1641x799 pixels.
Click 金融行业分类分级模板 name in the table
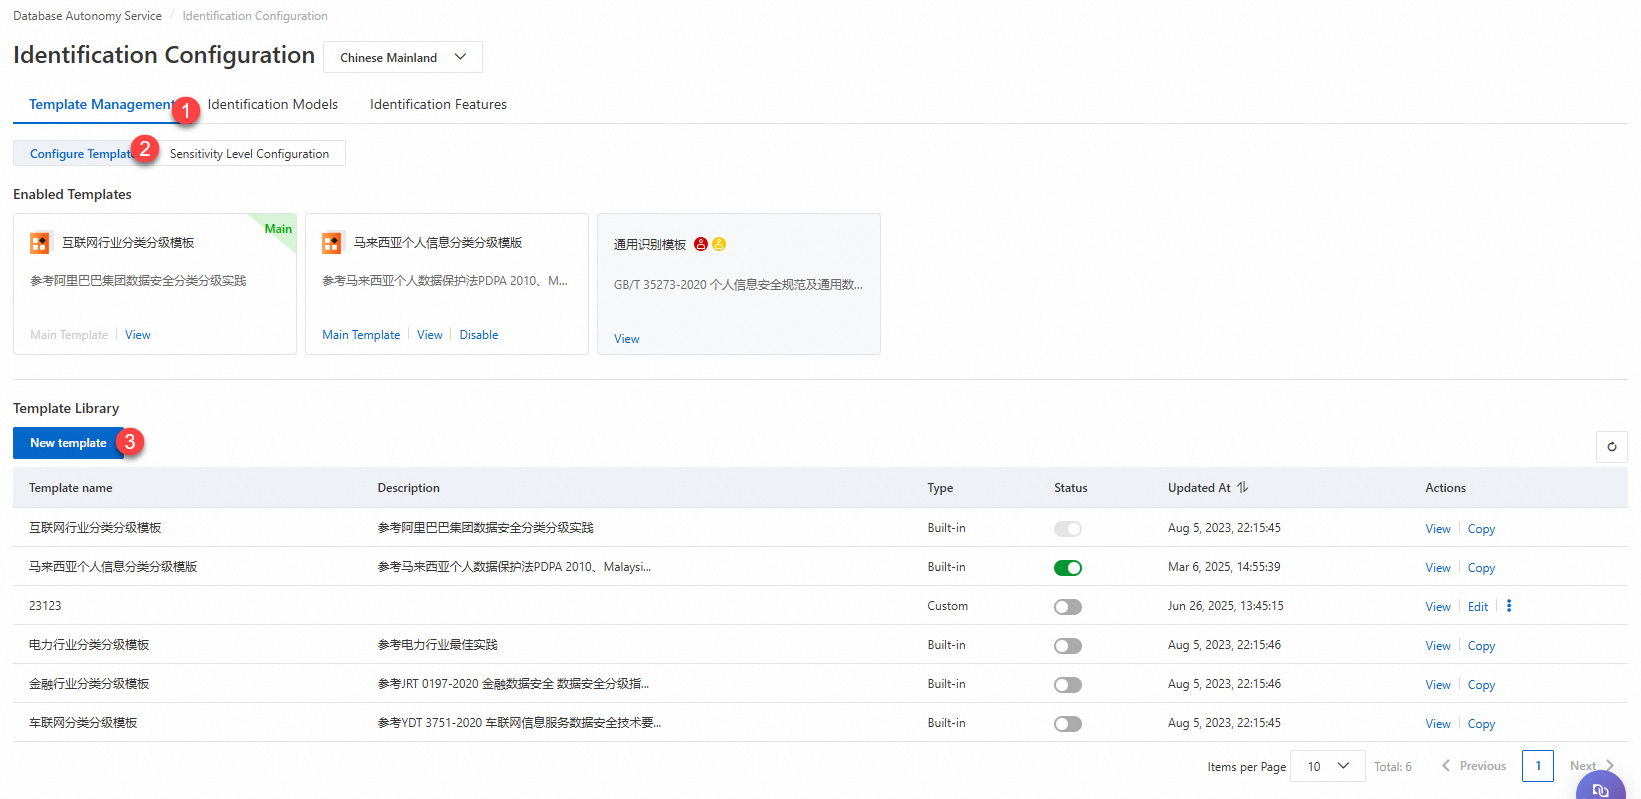89,684
